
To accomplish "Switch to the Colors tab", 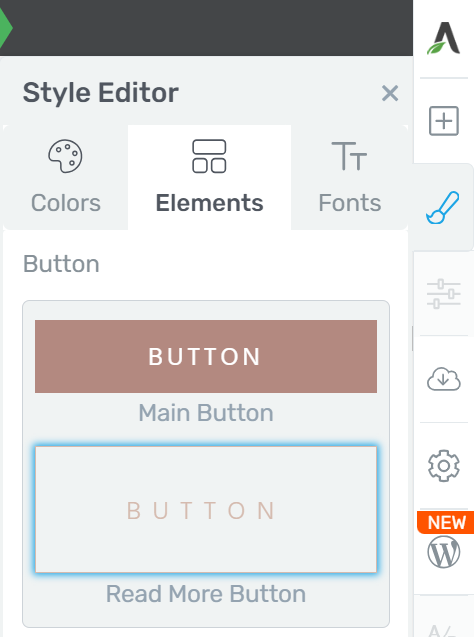I will 66,178.
